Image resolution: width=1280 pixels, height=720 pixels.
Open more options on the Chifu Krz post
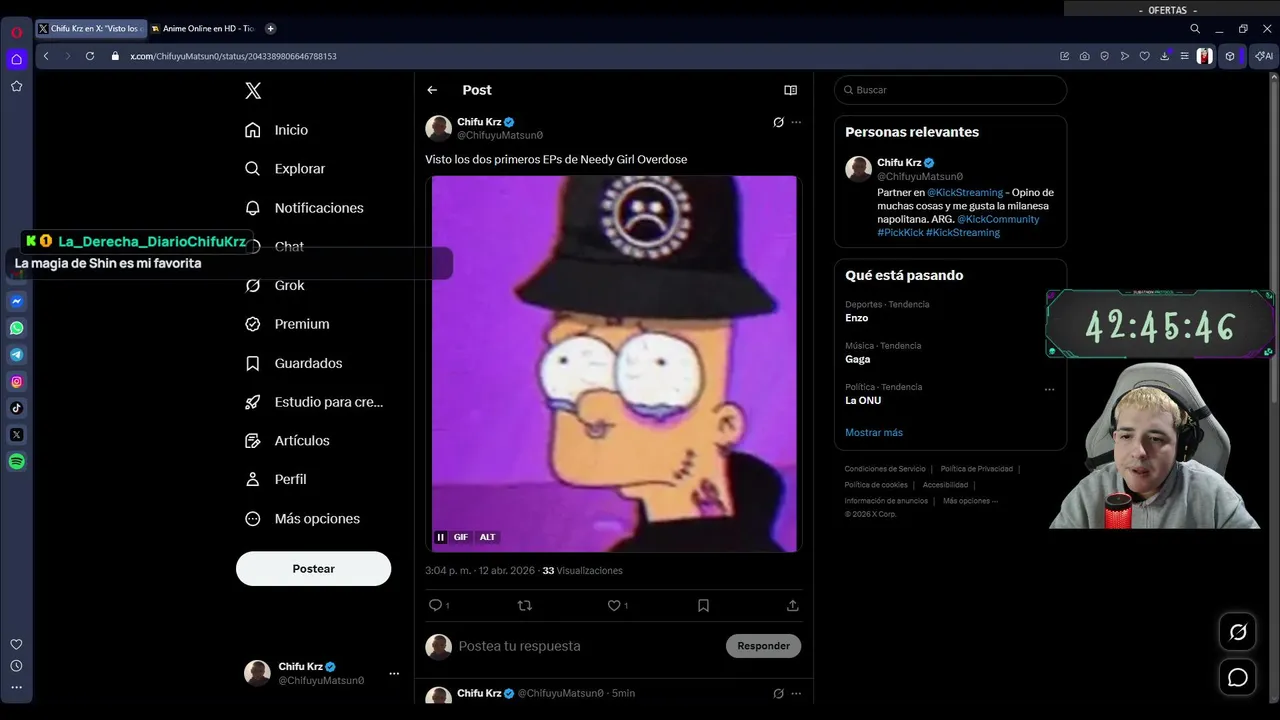[796, 122]
